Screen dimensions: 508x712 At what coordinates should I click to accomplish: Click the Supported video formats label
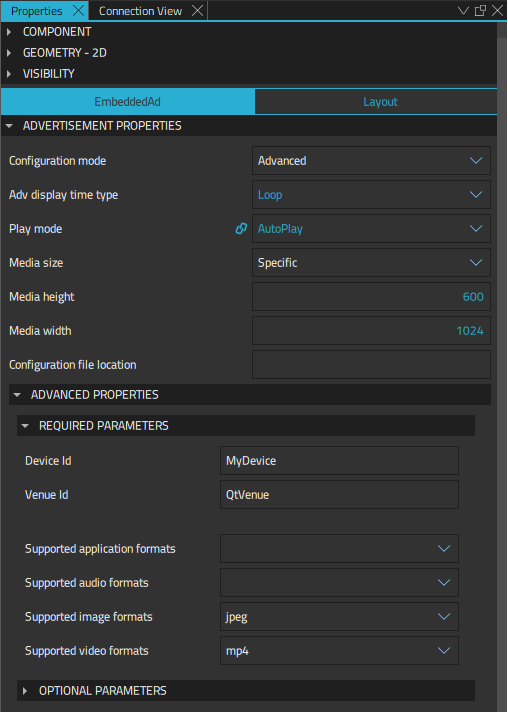[87, 651]
